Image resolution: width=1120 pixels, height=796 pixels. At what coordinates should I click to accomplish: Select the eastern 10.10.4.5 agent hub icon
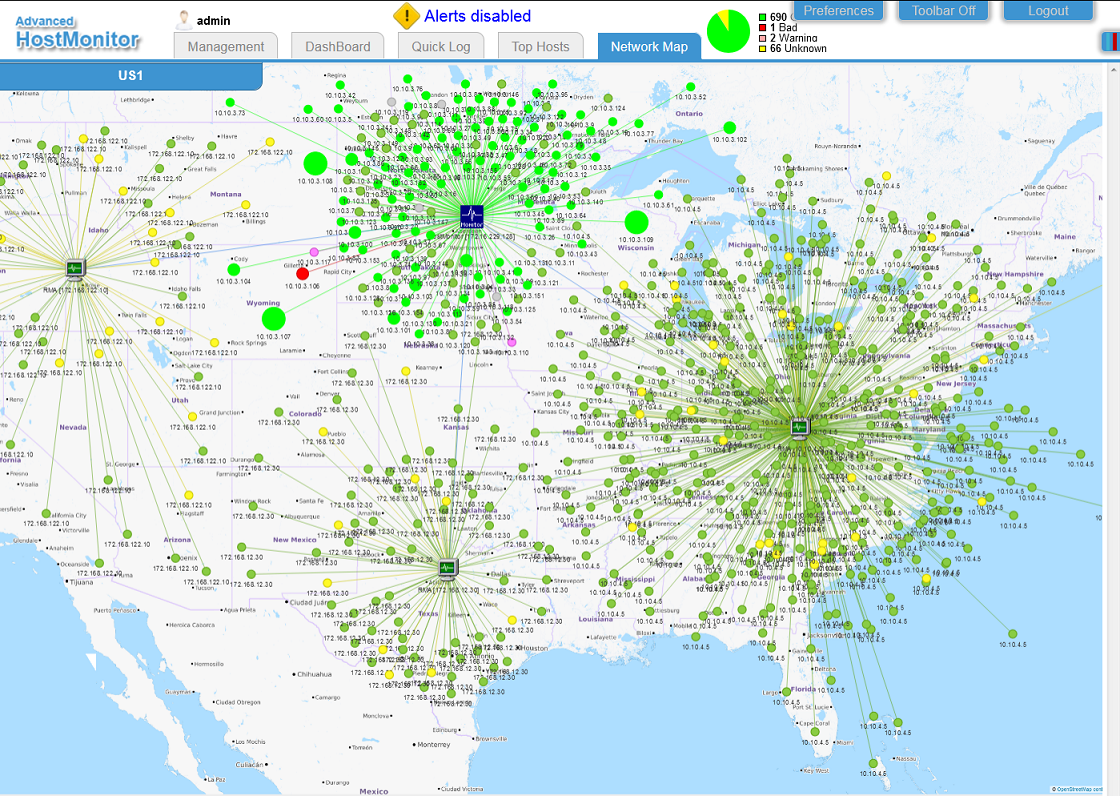[x=800, y=428]
